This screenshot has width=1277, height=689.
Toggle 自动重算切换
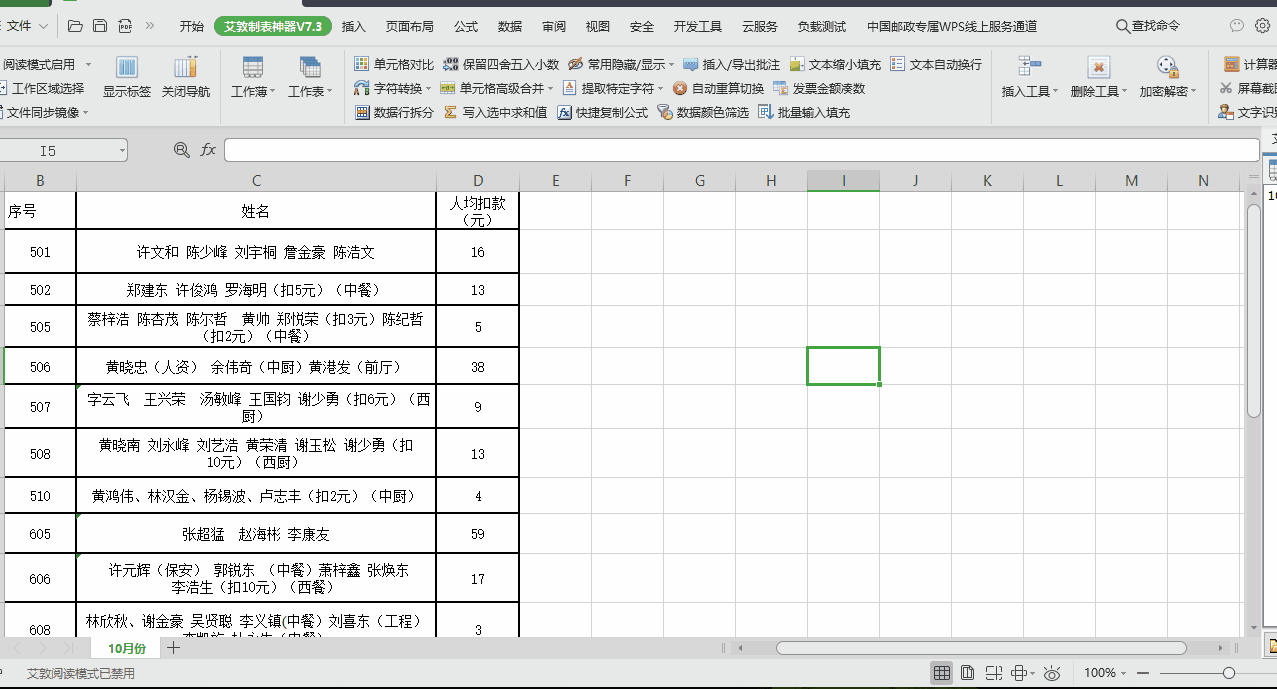tap(718, 88)
